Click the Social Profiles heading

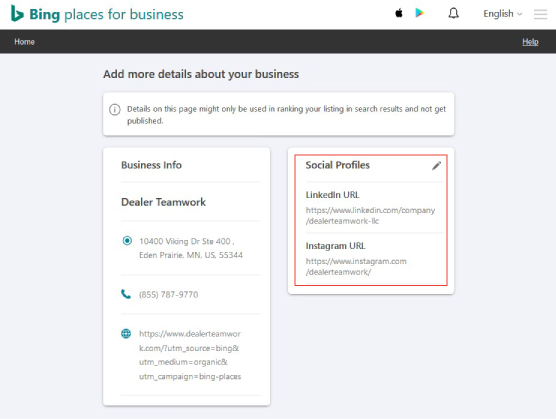point(338,165)
